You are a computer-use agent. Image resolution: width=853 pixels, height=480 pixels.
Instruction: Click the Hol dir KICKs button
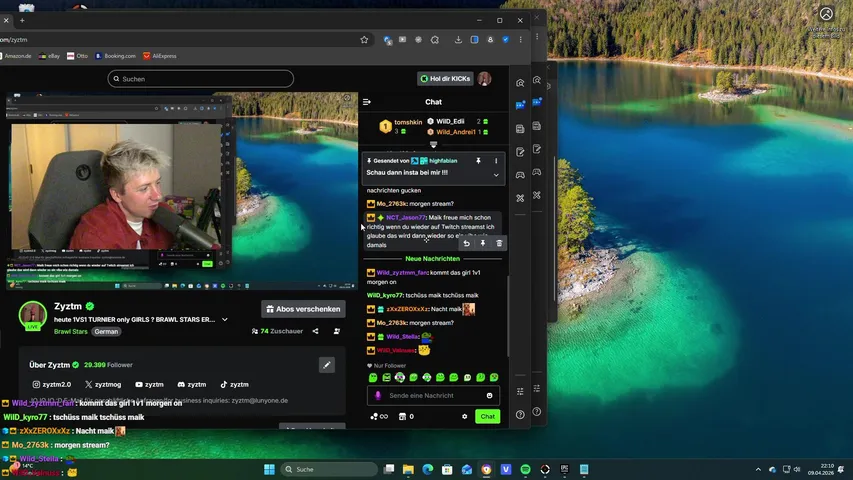446,79
